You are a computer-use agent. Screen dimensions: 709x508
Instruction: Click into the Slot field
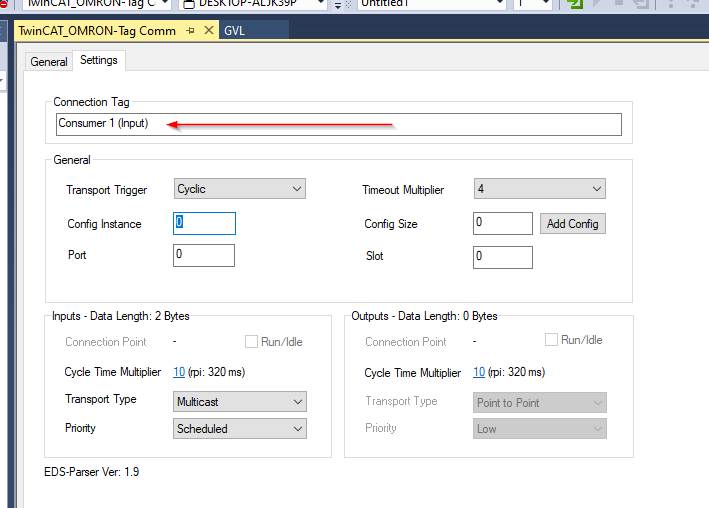pos(503,257)
